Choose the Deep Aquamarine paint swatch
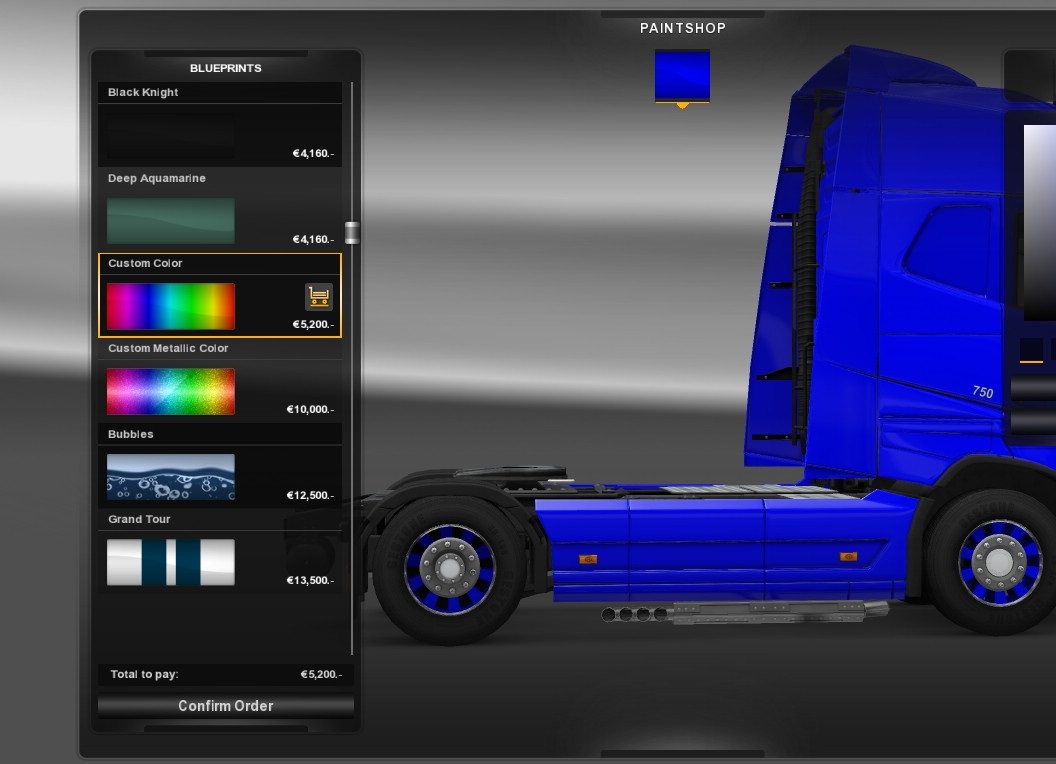 coord(170,221)
